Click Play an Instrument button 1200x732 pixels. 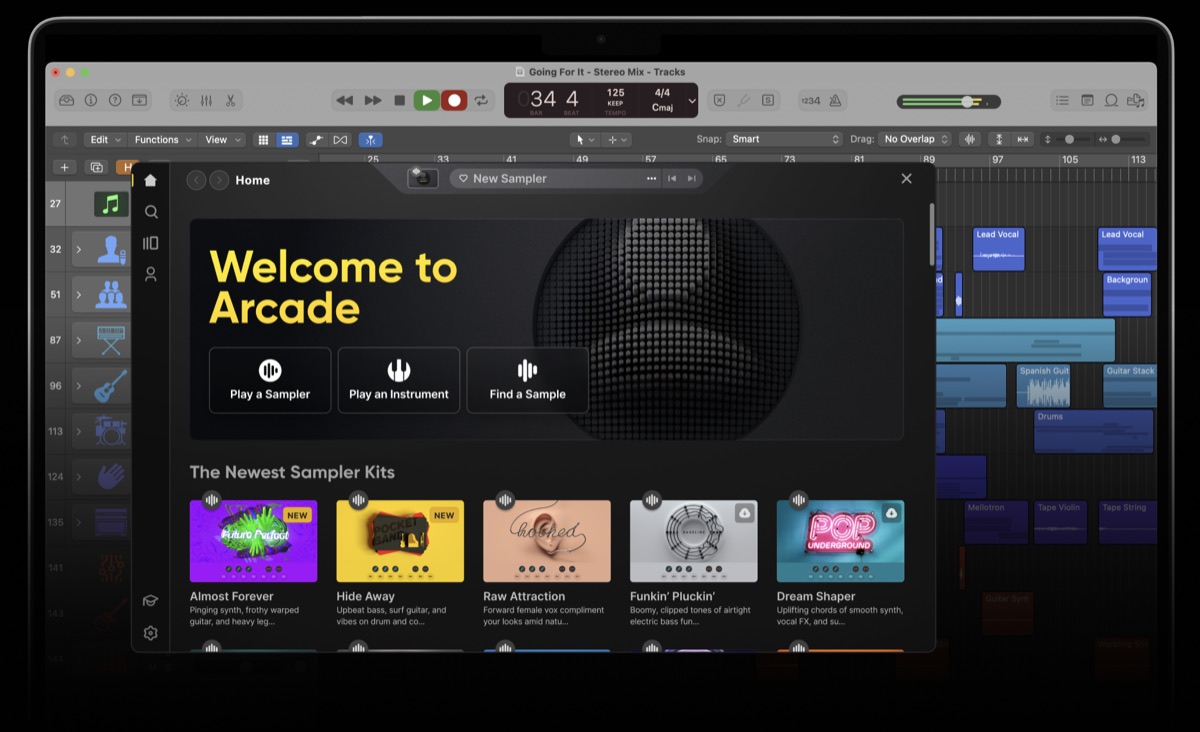point(399,380)
